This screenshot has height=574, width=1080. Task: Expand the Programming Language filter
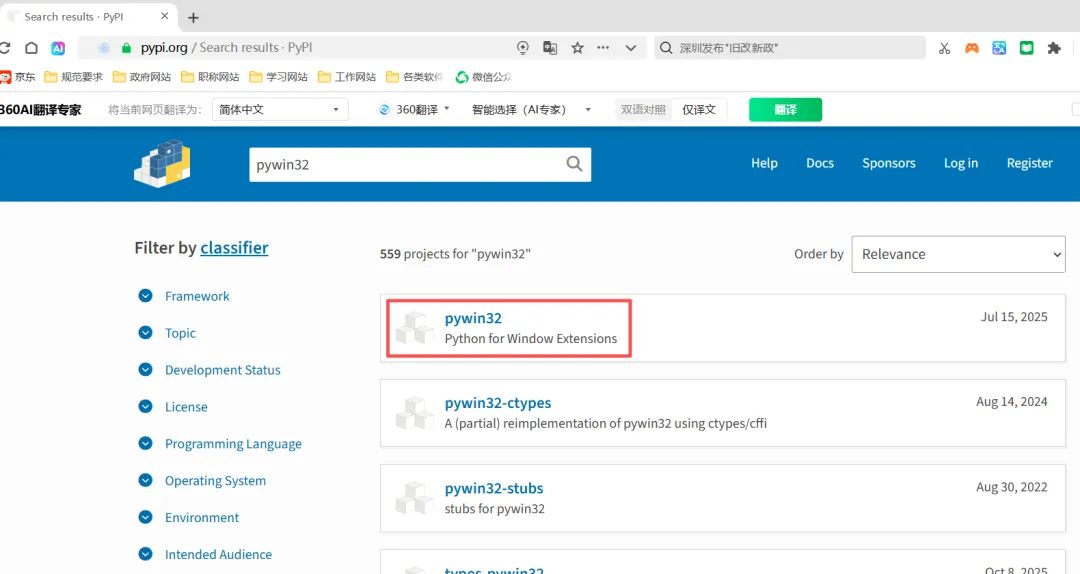[x=220, y=444]
